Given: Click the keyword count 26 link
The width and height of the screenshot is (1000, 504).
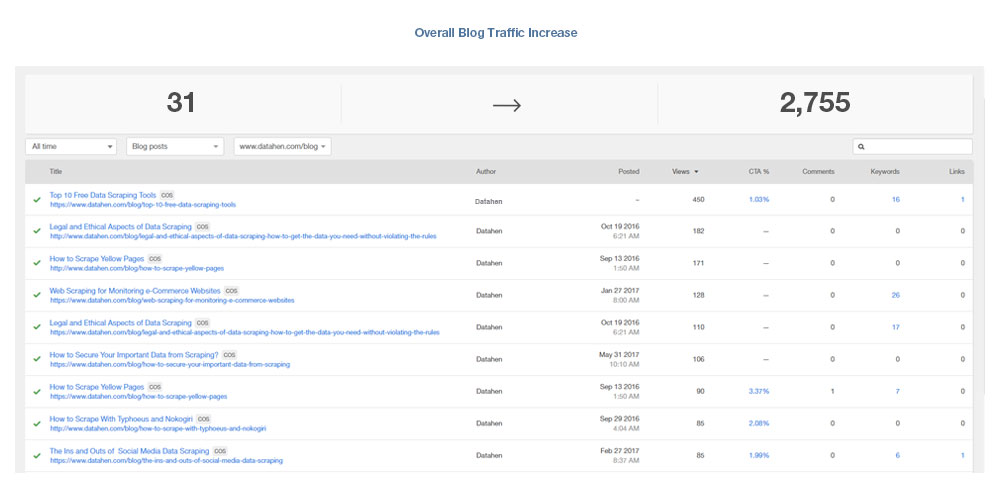Looking at the screenshot, I should click(895, 295).
